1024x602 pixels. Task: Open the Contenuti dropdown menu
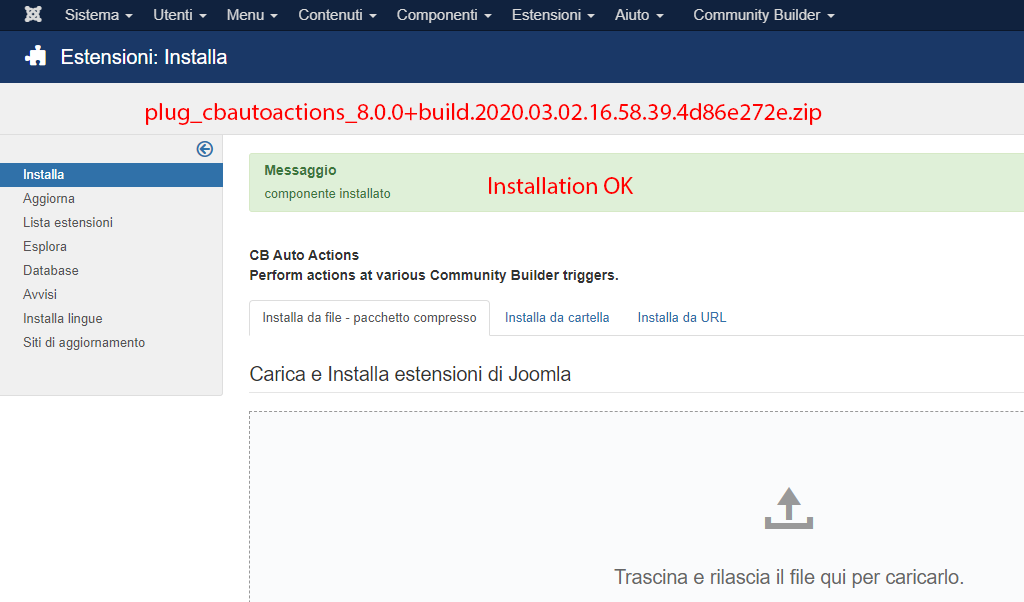[337, 15]
